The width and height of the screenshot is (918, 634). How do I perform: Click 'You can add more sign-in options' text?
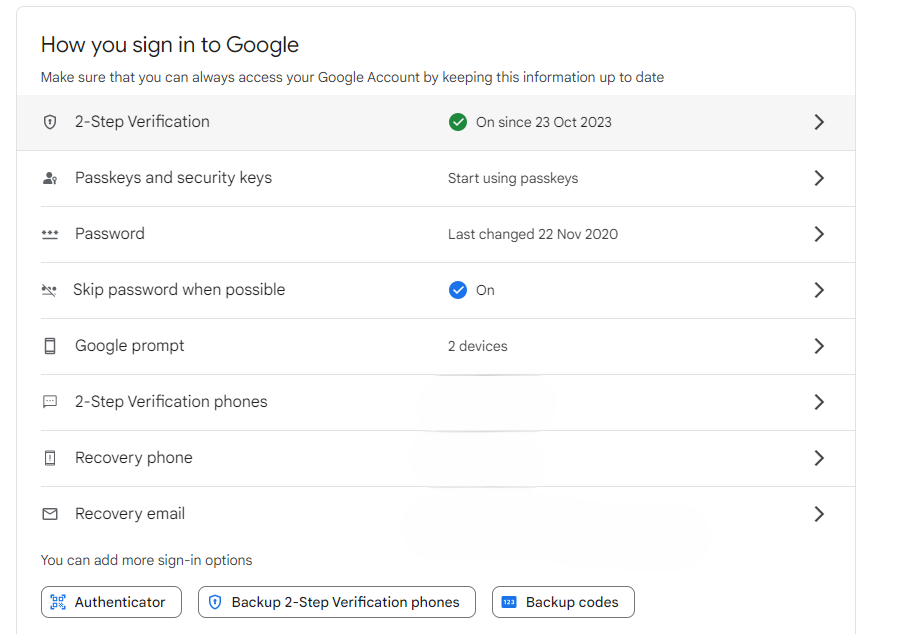(146, 560)
